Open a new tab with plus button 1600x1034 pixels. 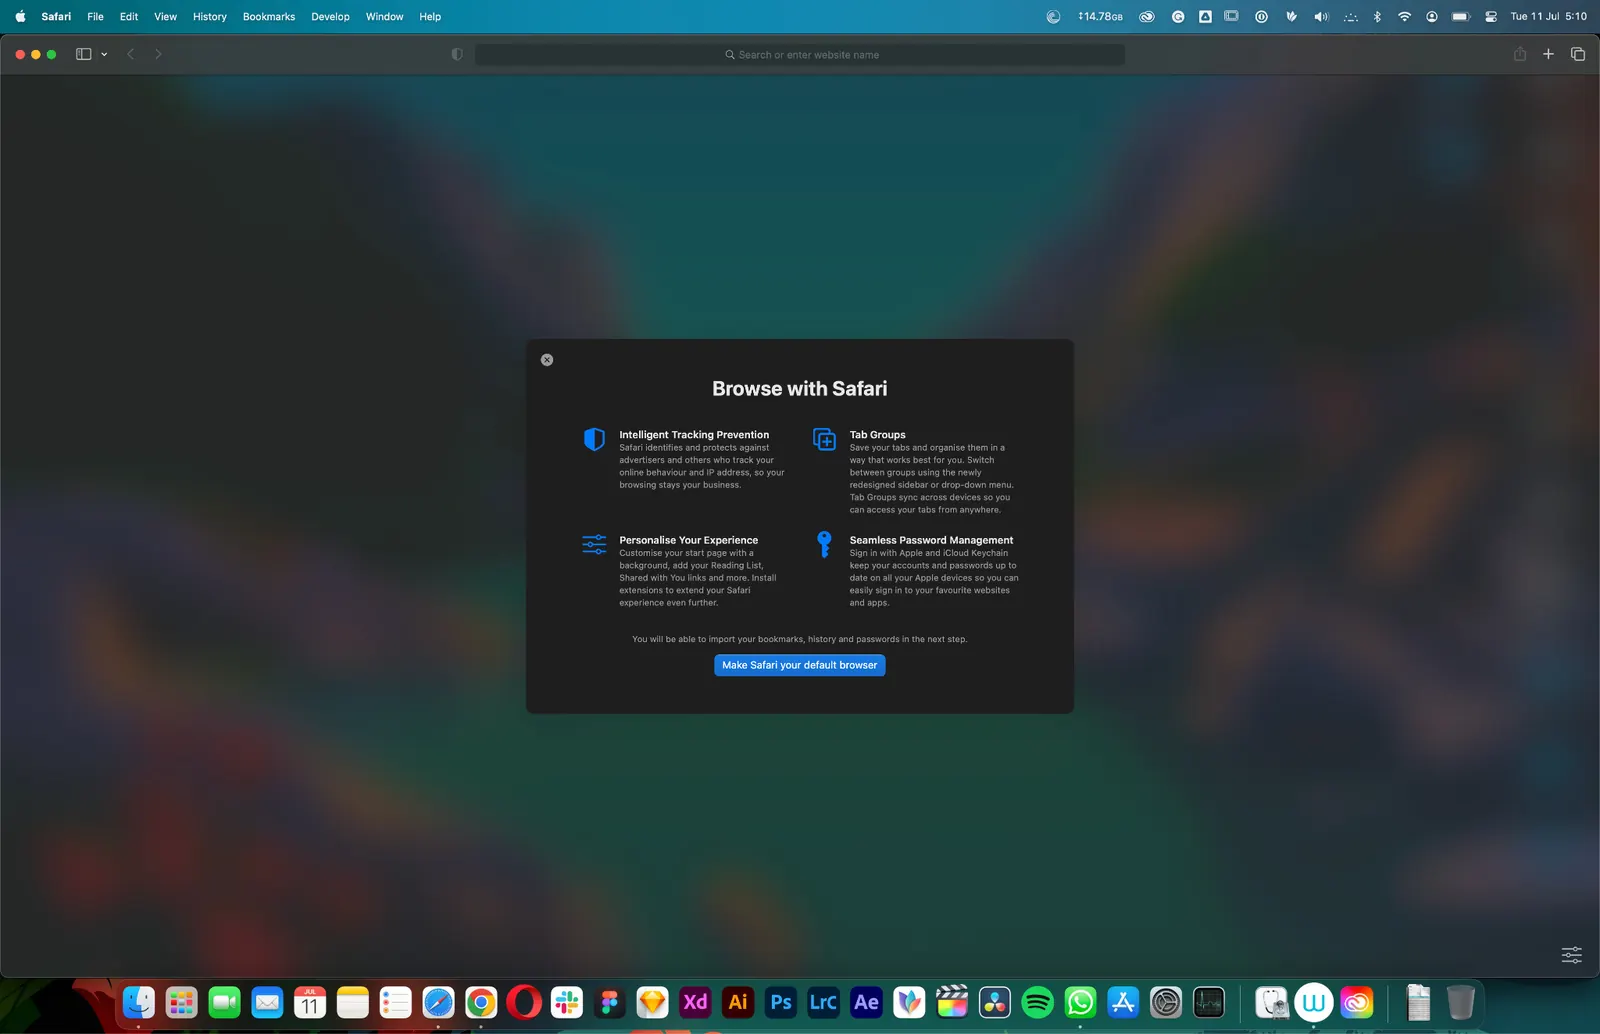tap(1548, 54)
